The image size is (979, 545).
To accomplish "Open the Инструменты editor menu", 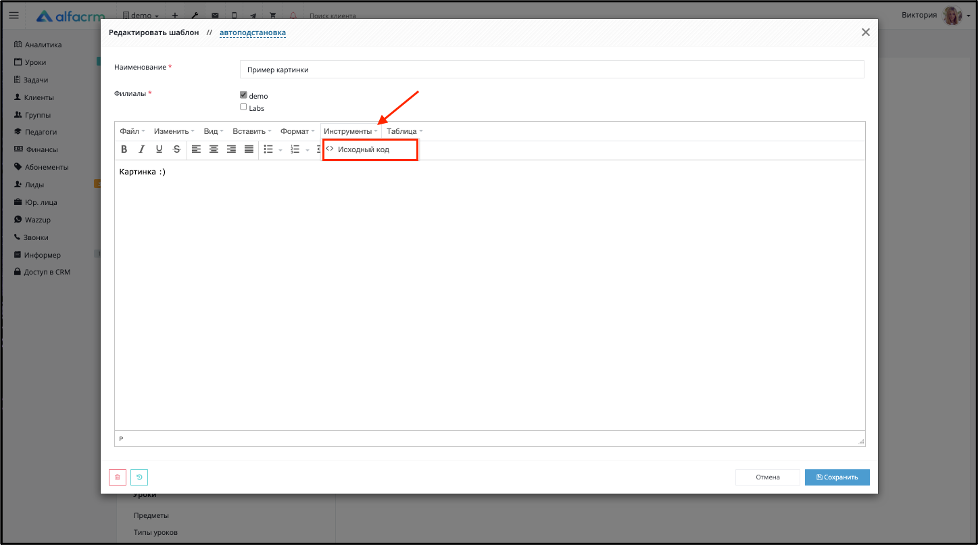I will pyautogui.click(x=350, y=131).
